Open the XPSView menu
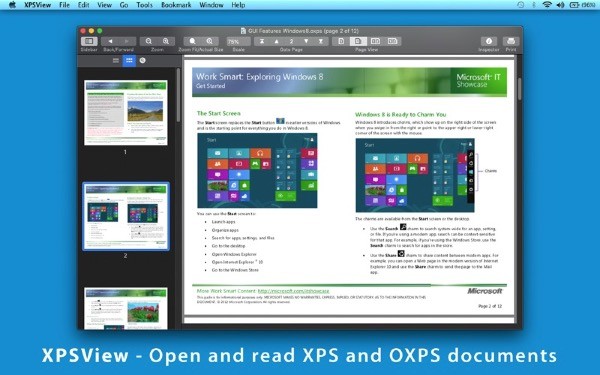The width and height of the screenshot is (600, 375). click(x=37, y=5)
